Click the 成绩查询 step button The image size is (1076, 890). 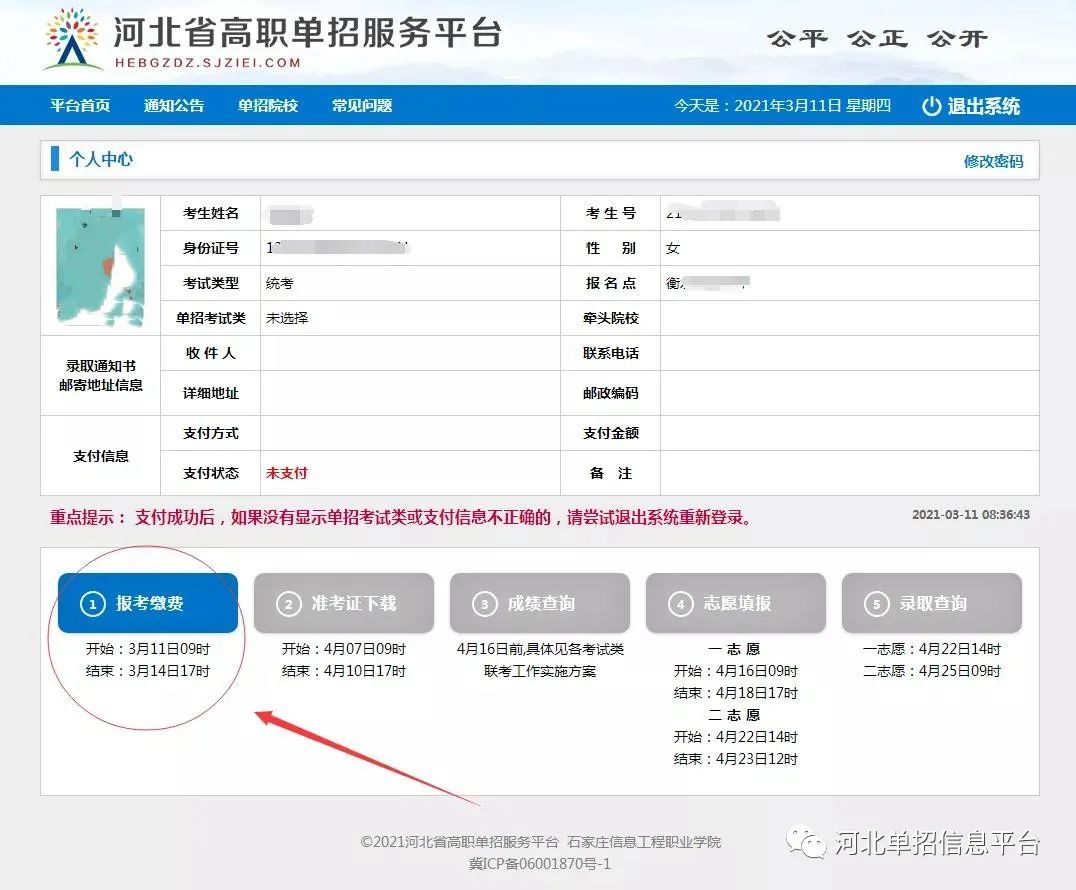pos(540,603)
